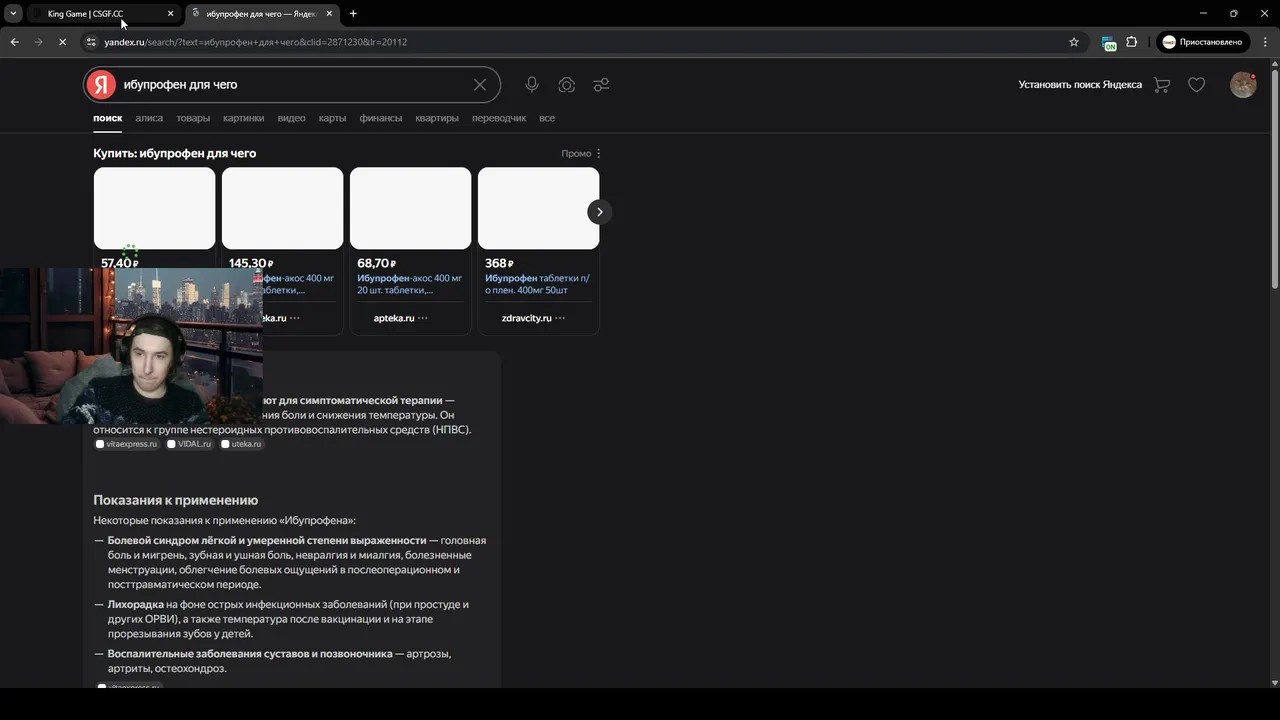Bookmark this page with star icon

(x=1074, y=42)
